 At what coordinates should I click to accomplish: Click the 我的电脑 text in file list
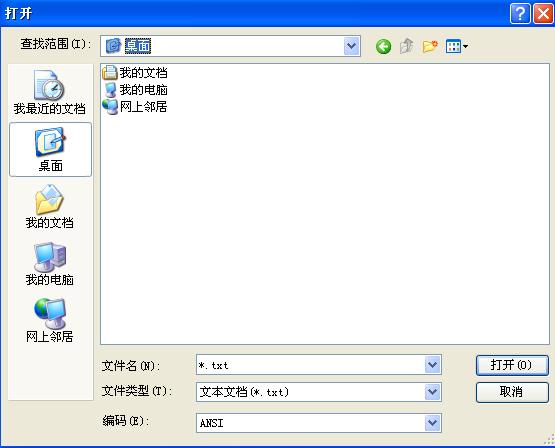143,90
